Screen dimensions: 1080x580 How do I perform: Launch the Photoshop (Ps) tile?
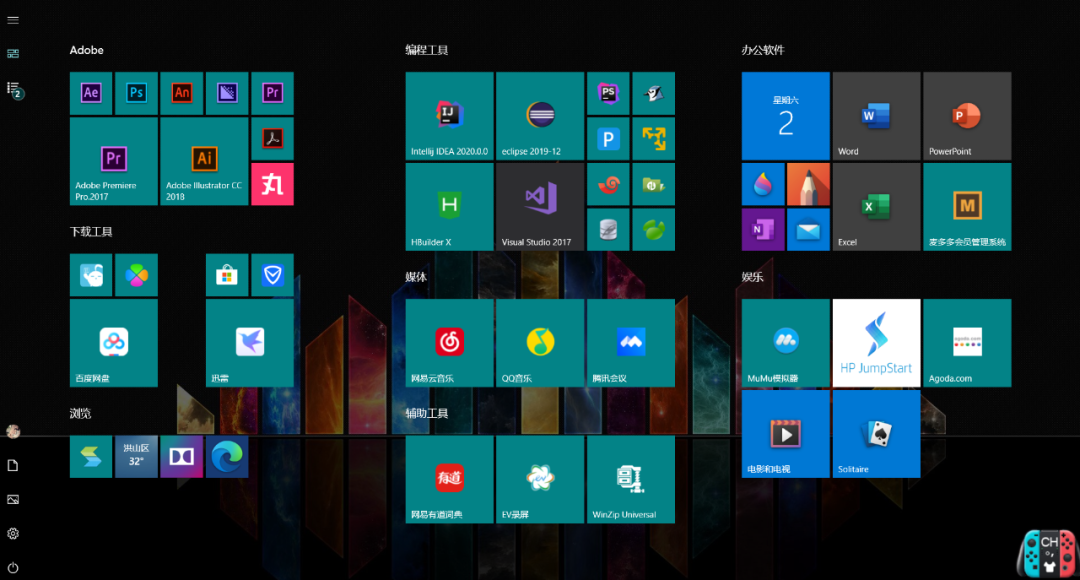click(x=136, y=93)
